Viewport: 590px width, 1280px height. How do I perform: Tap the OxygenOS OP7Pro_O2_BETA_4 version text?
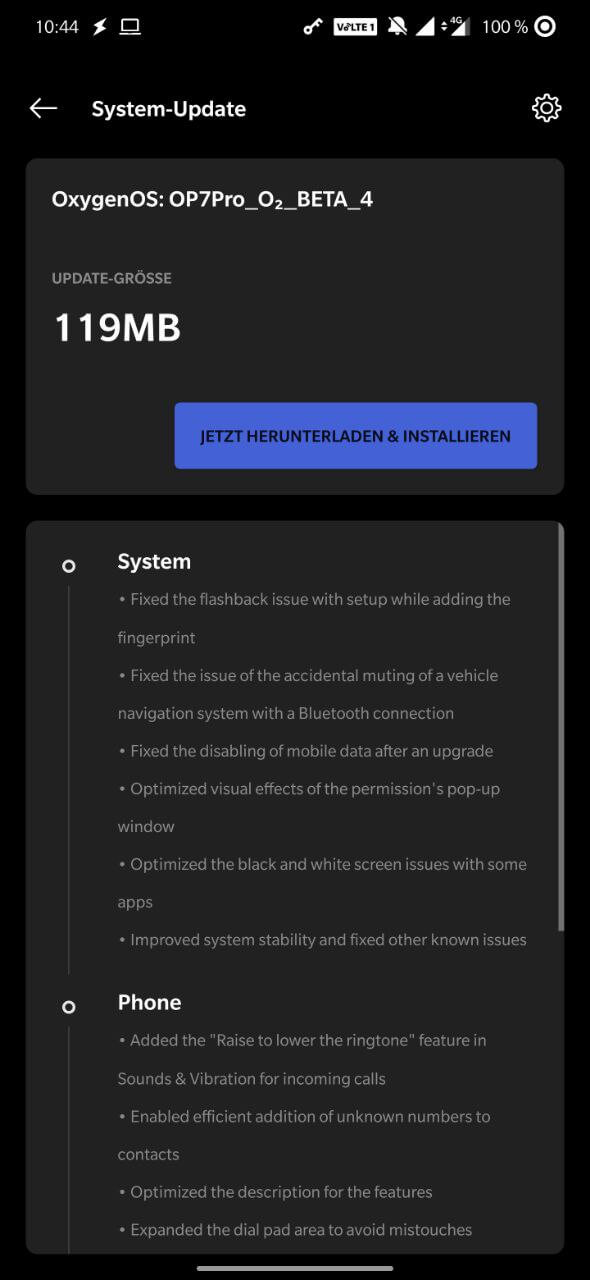pyautogui.click(x=212, y=200)
